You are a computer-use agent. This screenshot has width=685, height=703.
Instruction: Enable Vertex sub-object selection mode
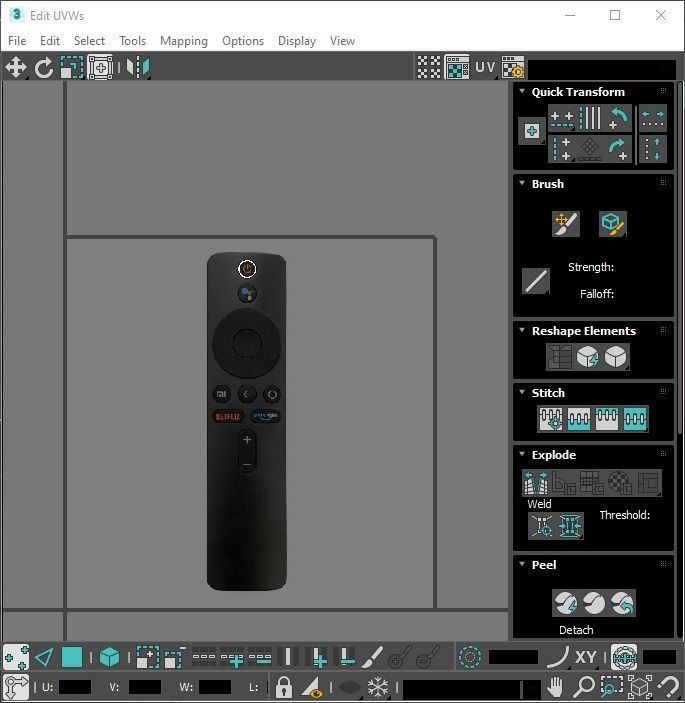[16, 658]
